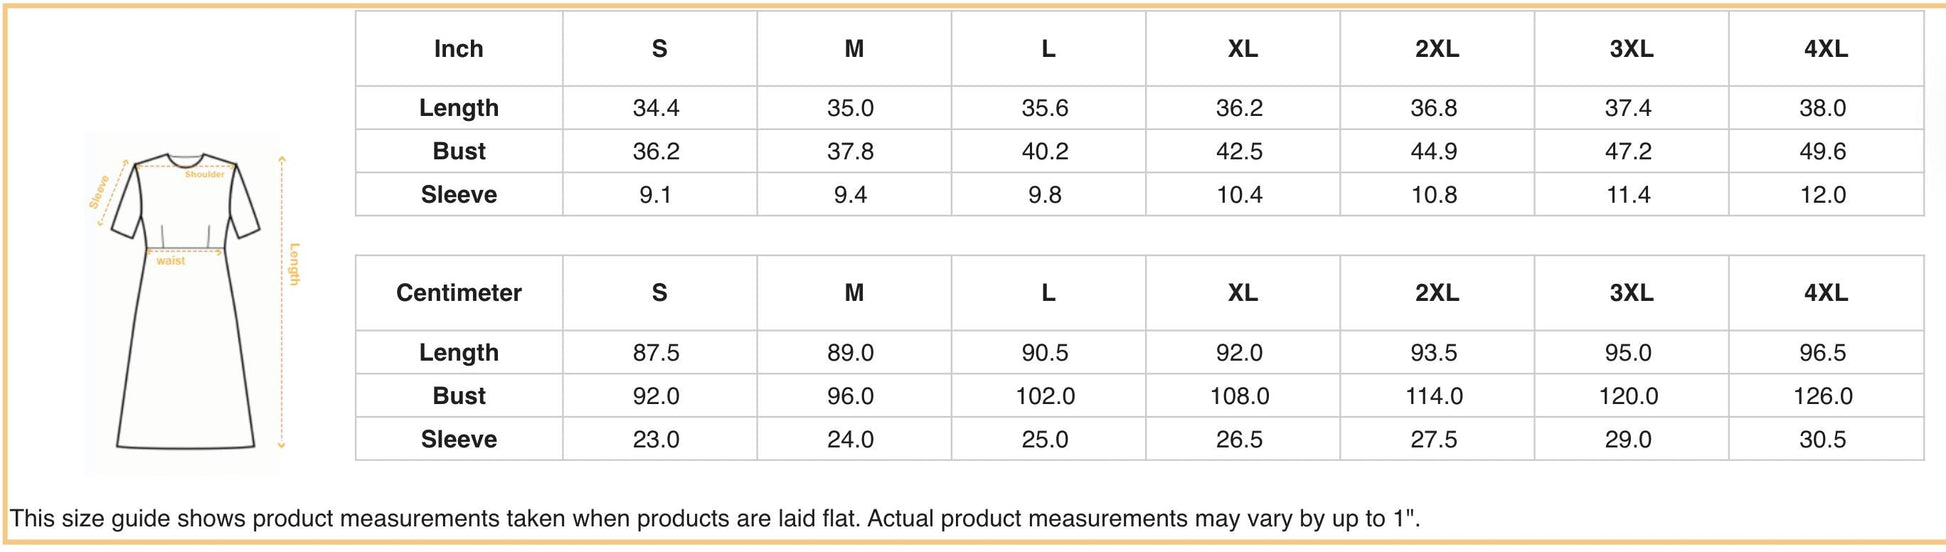Click the "waist" label on the dress diagram

(x=171, y=261)
